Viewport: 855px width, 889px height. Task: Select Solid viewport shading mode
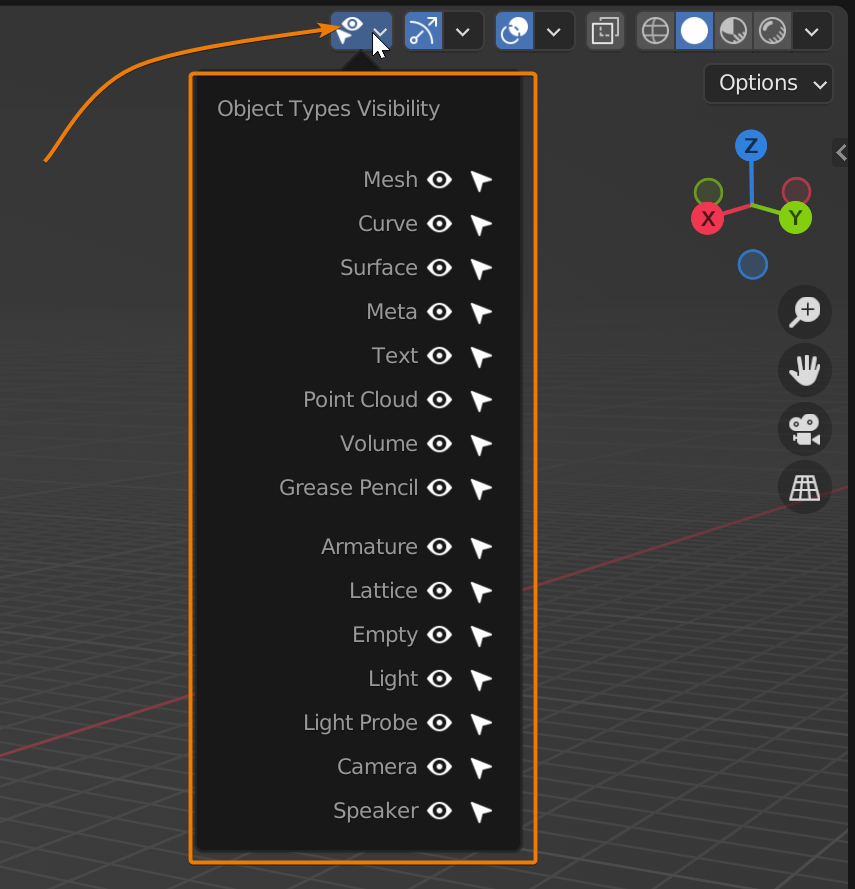tap(694, 32)
